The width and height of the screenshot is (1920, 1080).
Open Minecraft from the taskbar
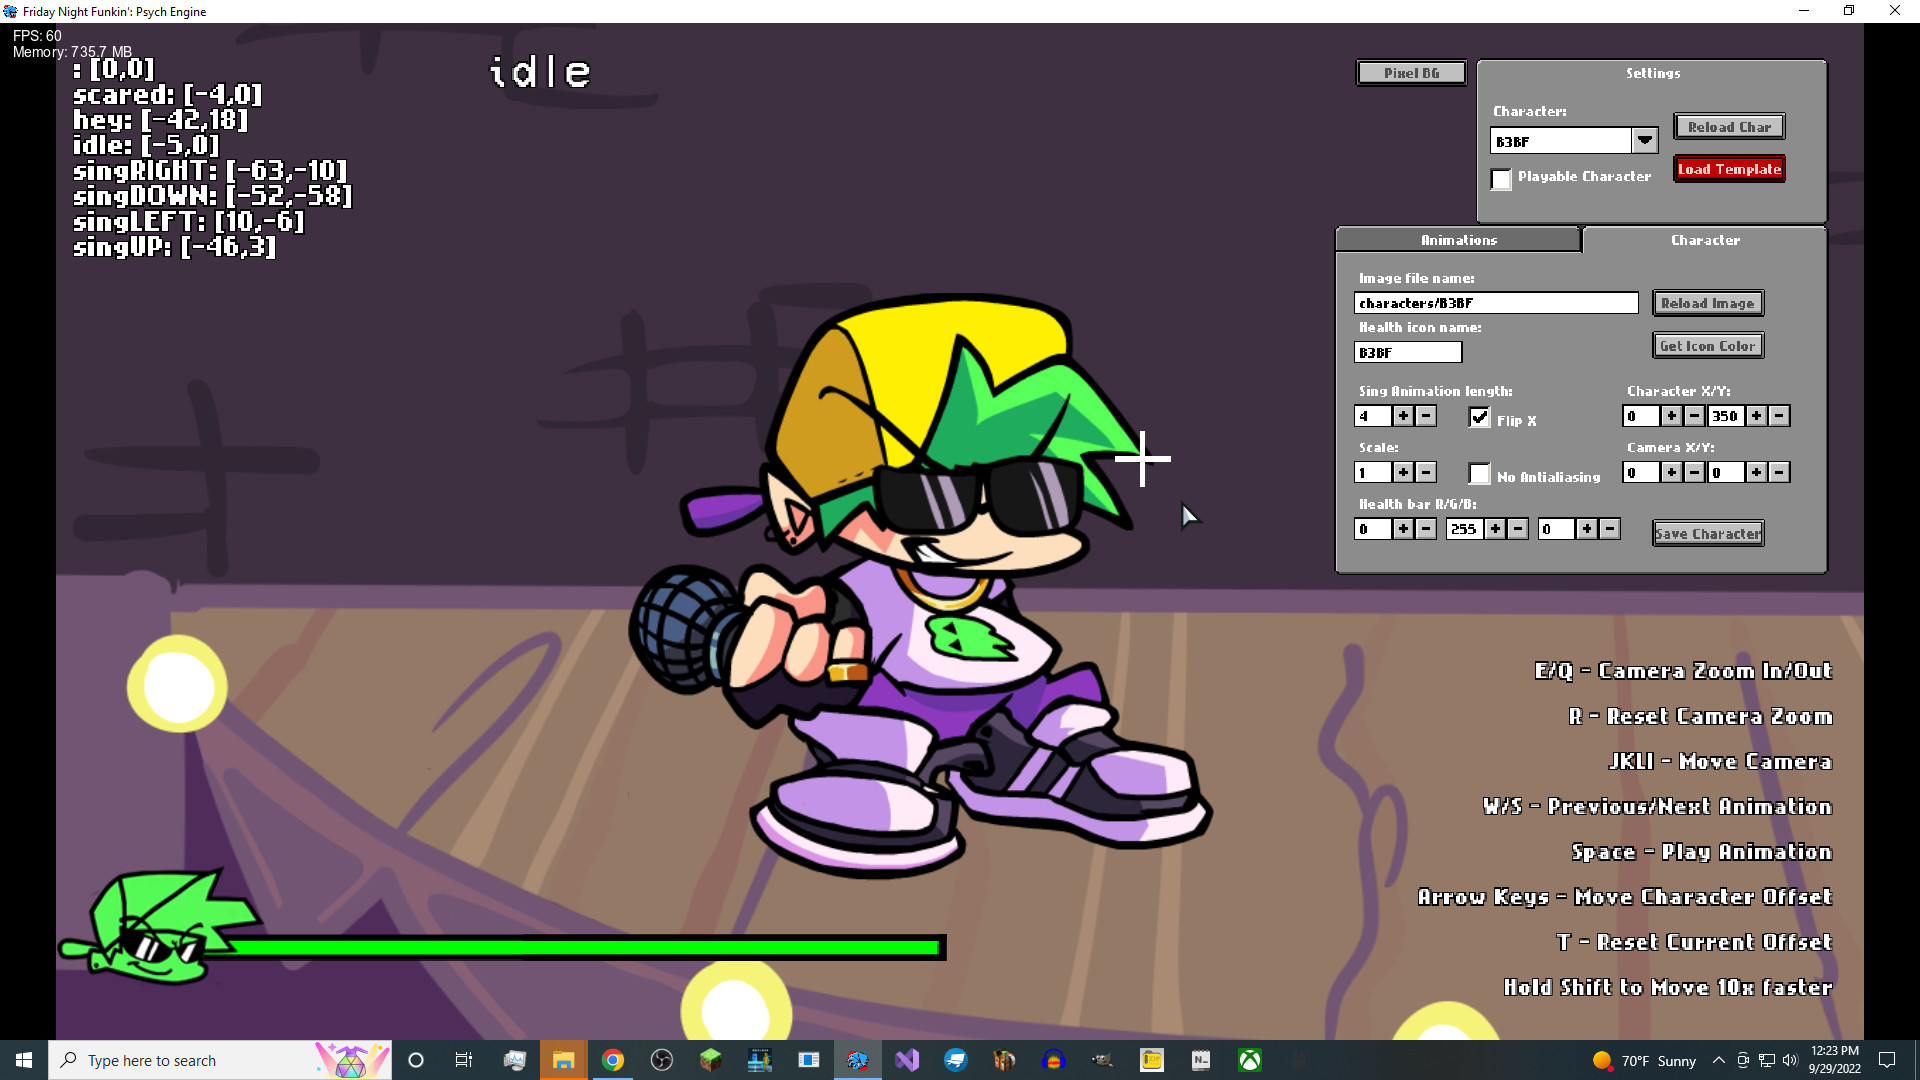pos(710,1060)
